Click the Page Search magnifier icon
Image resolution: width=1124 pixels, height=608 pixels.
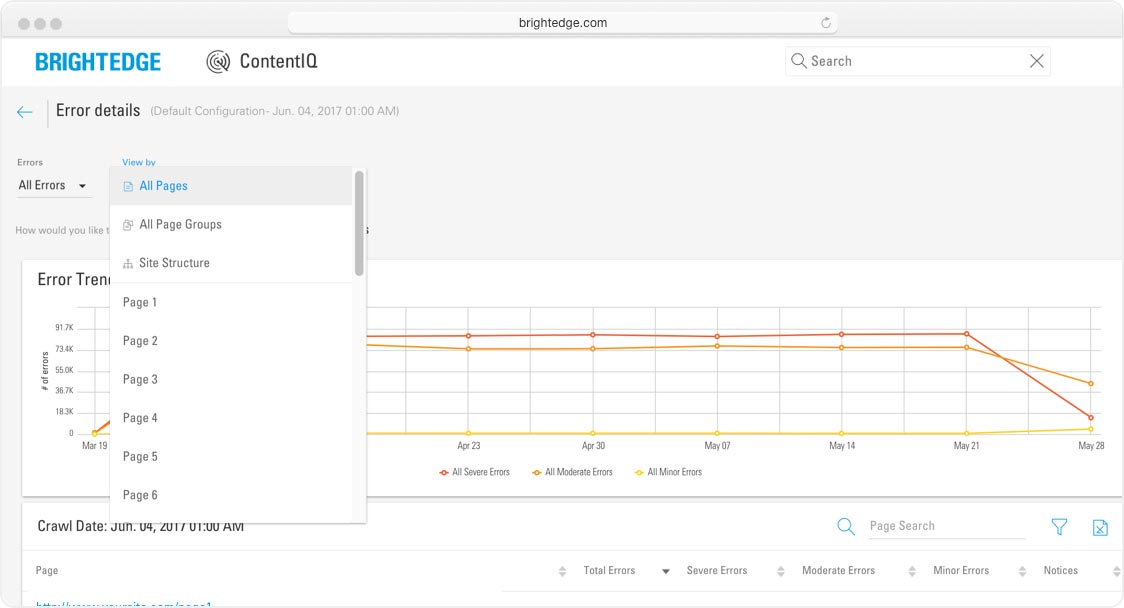tap(846, 526)
